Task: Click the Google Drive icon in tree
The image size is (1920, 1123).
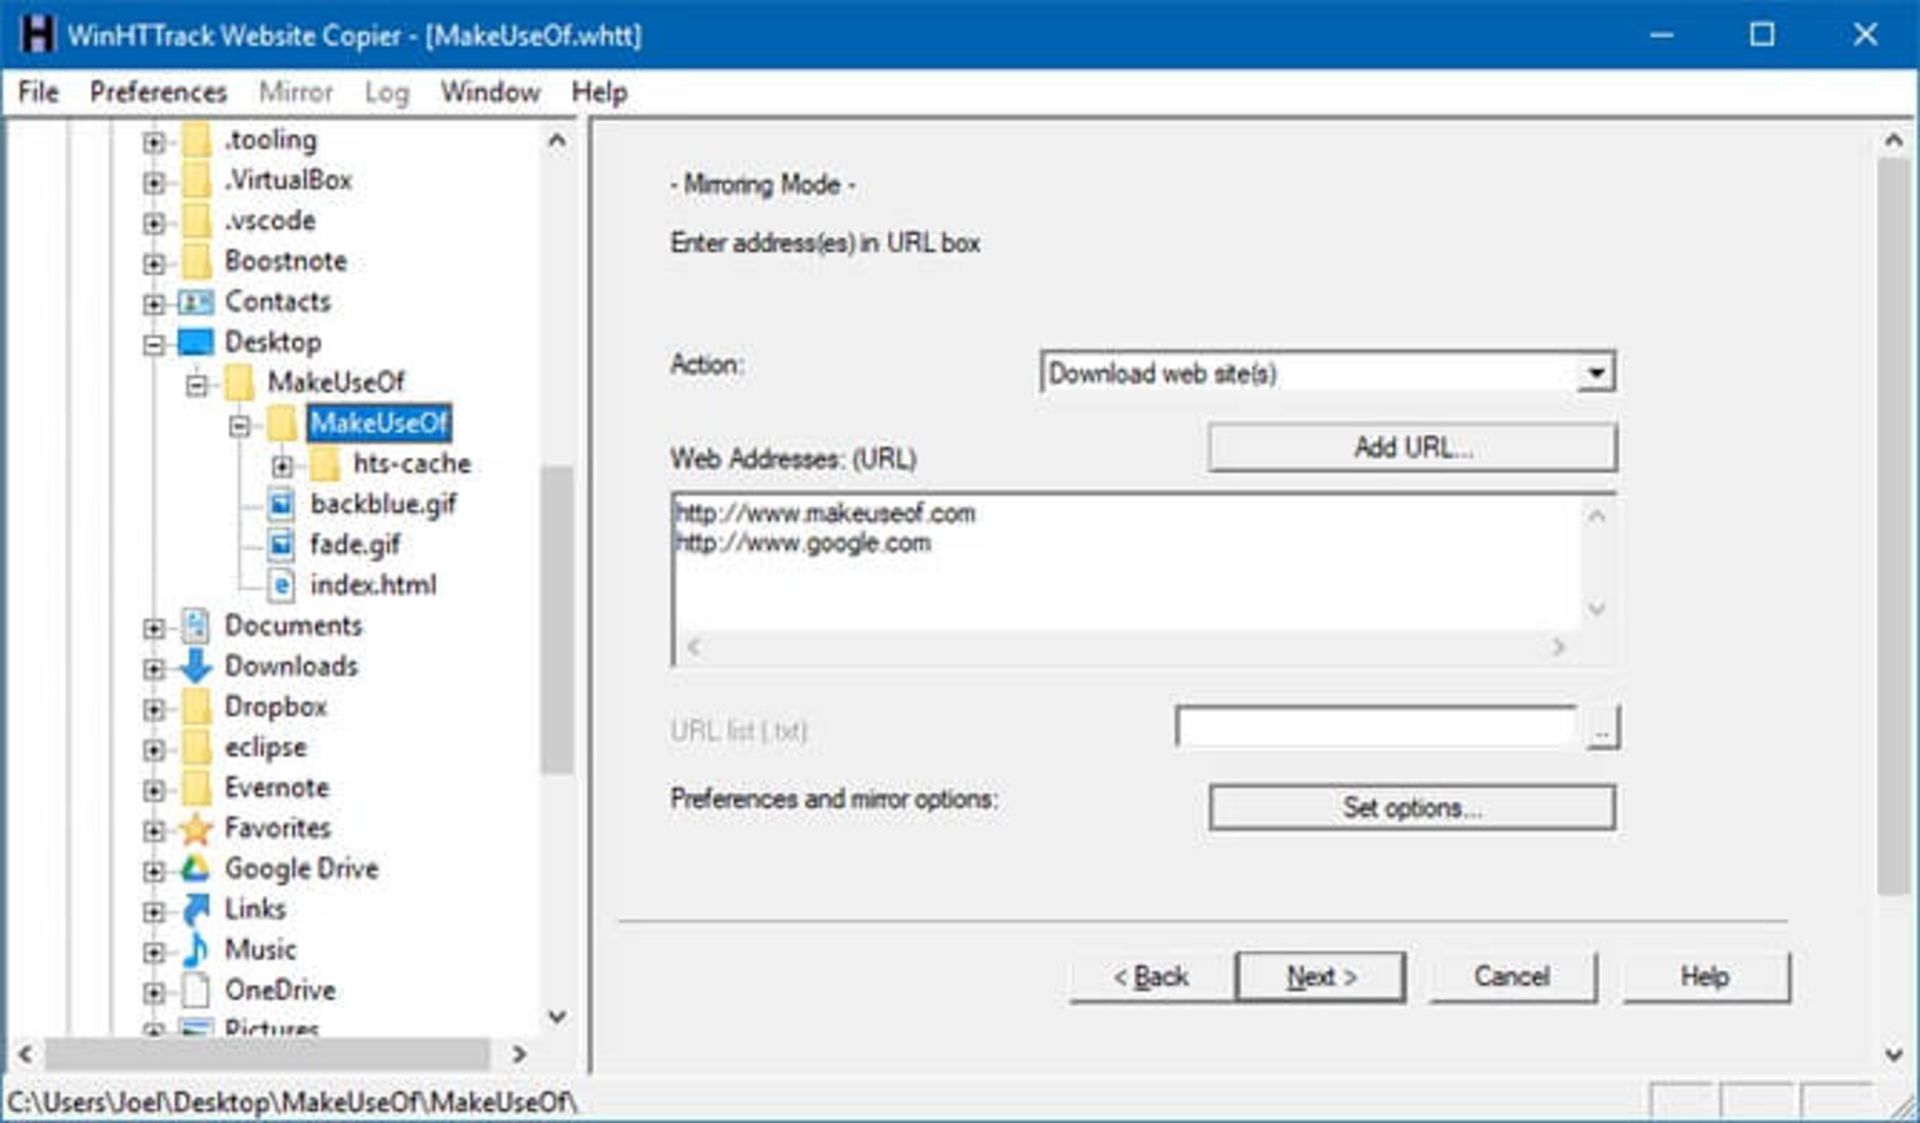Action: coord(196,868)
